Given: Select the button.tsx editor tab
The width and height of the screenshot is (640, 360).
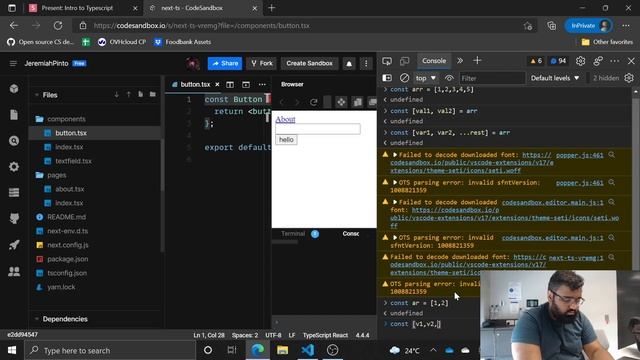Looking at the screenshot, I should click(x=195, y=84).
